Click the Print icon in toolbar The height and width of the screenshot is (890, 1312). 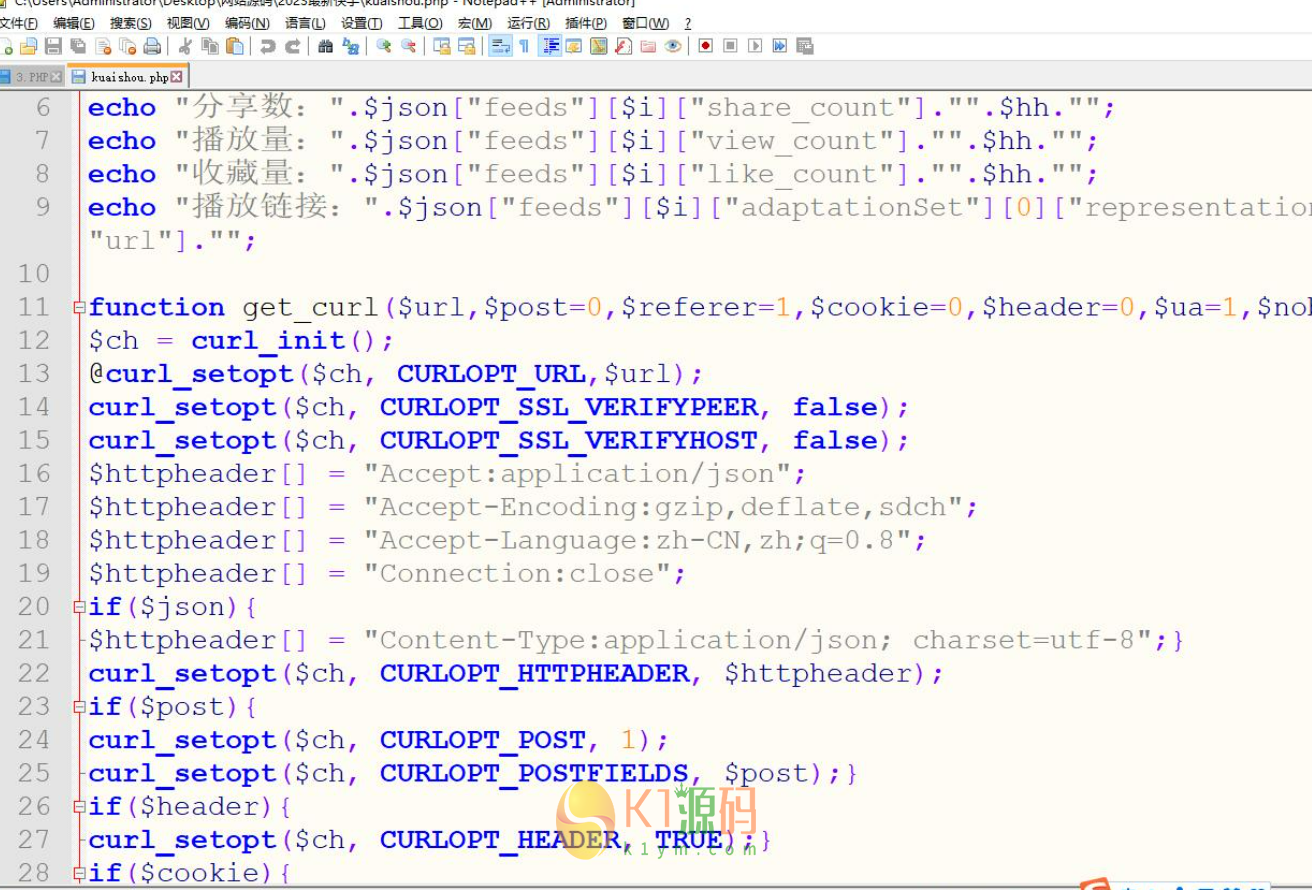click(152, 46)
